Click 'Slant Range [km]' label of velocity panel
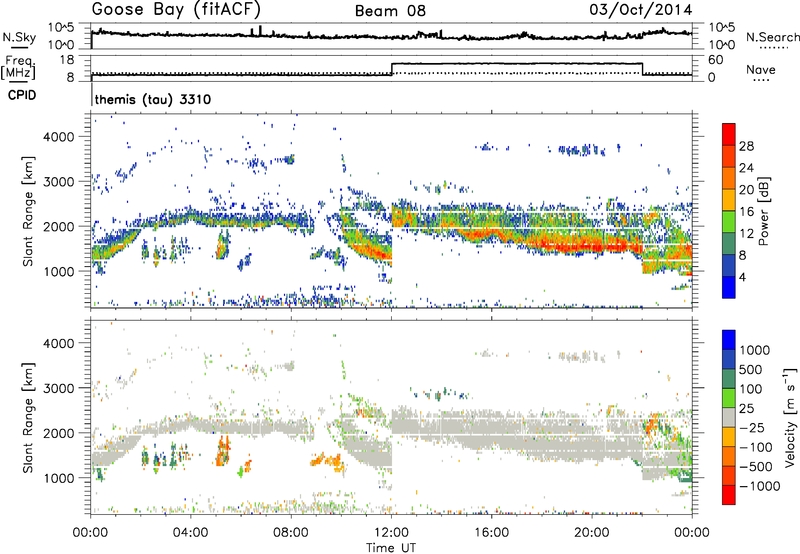The image size is (800, 554). pos(28,417)
